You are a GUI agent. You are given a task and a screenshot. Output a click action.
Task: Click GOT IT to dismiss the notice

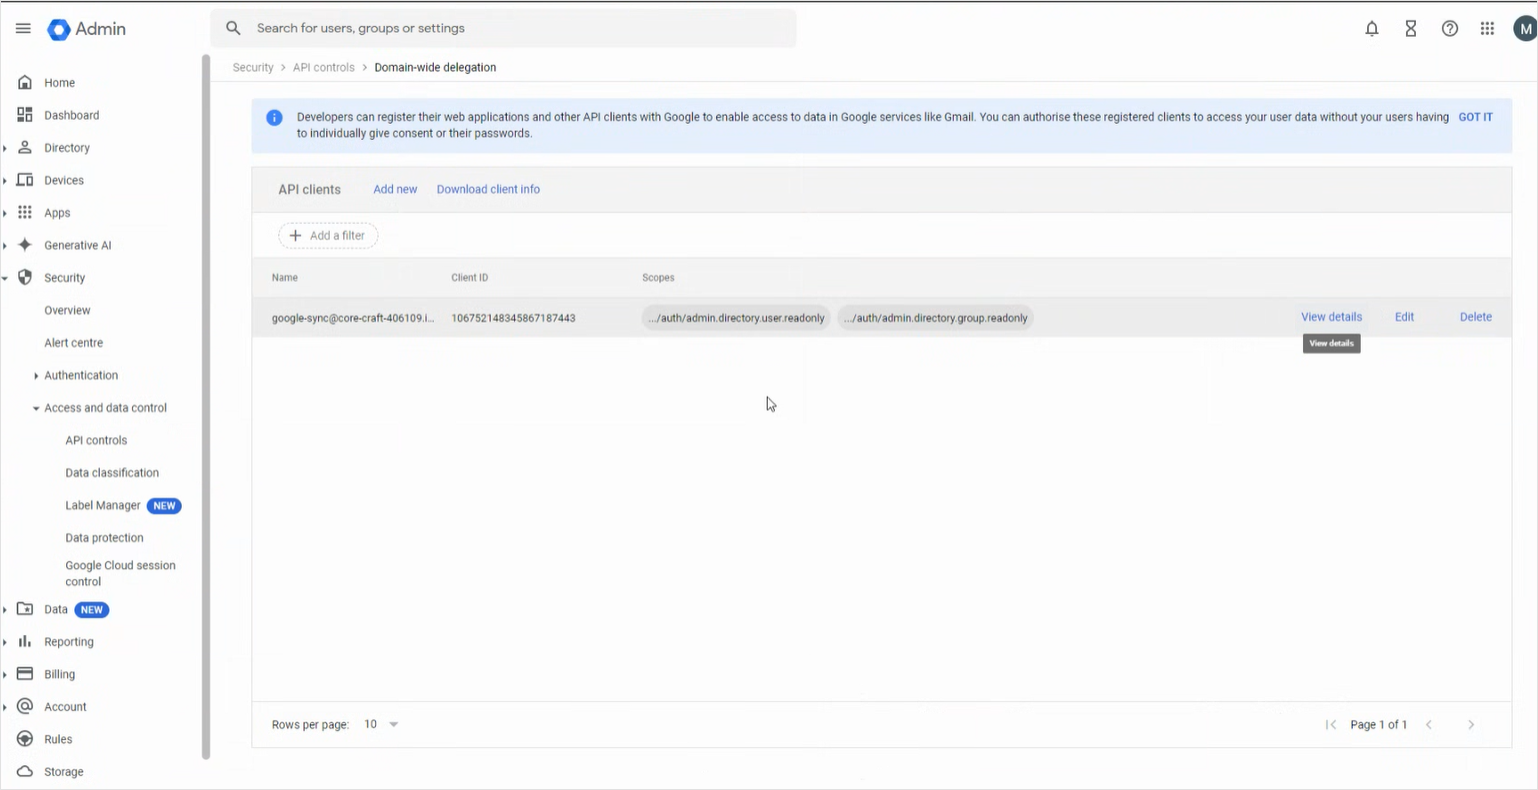(1475, 117)
